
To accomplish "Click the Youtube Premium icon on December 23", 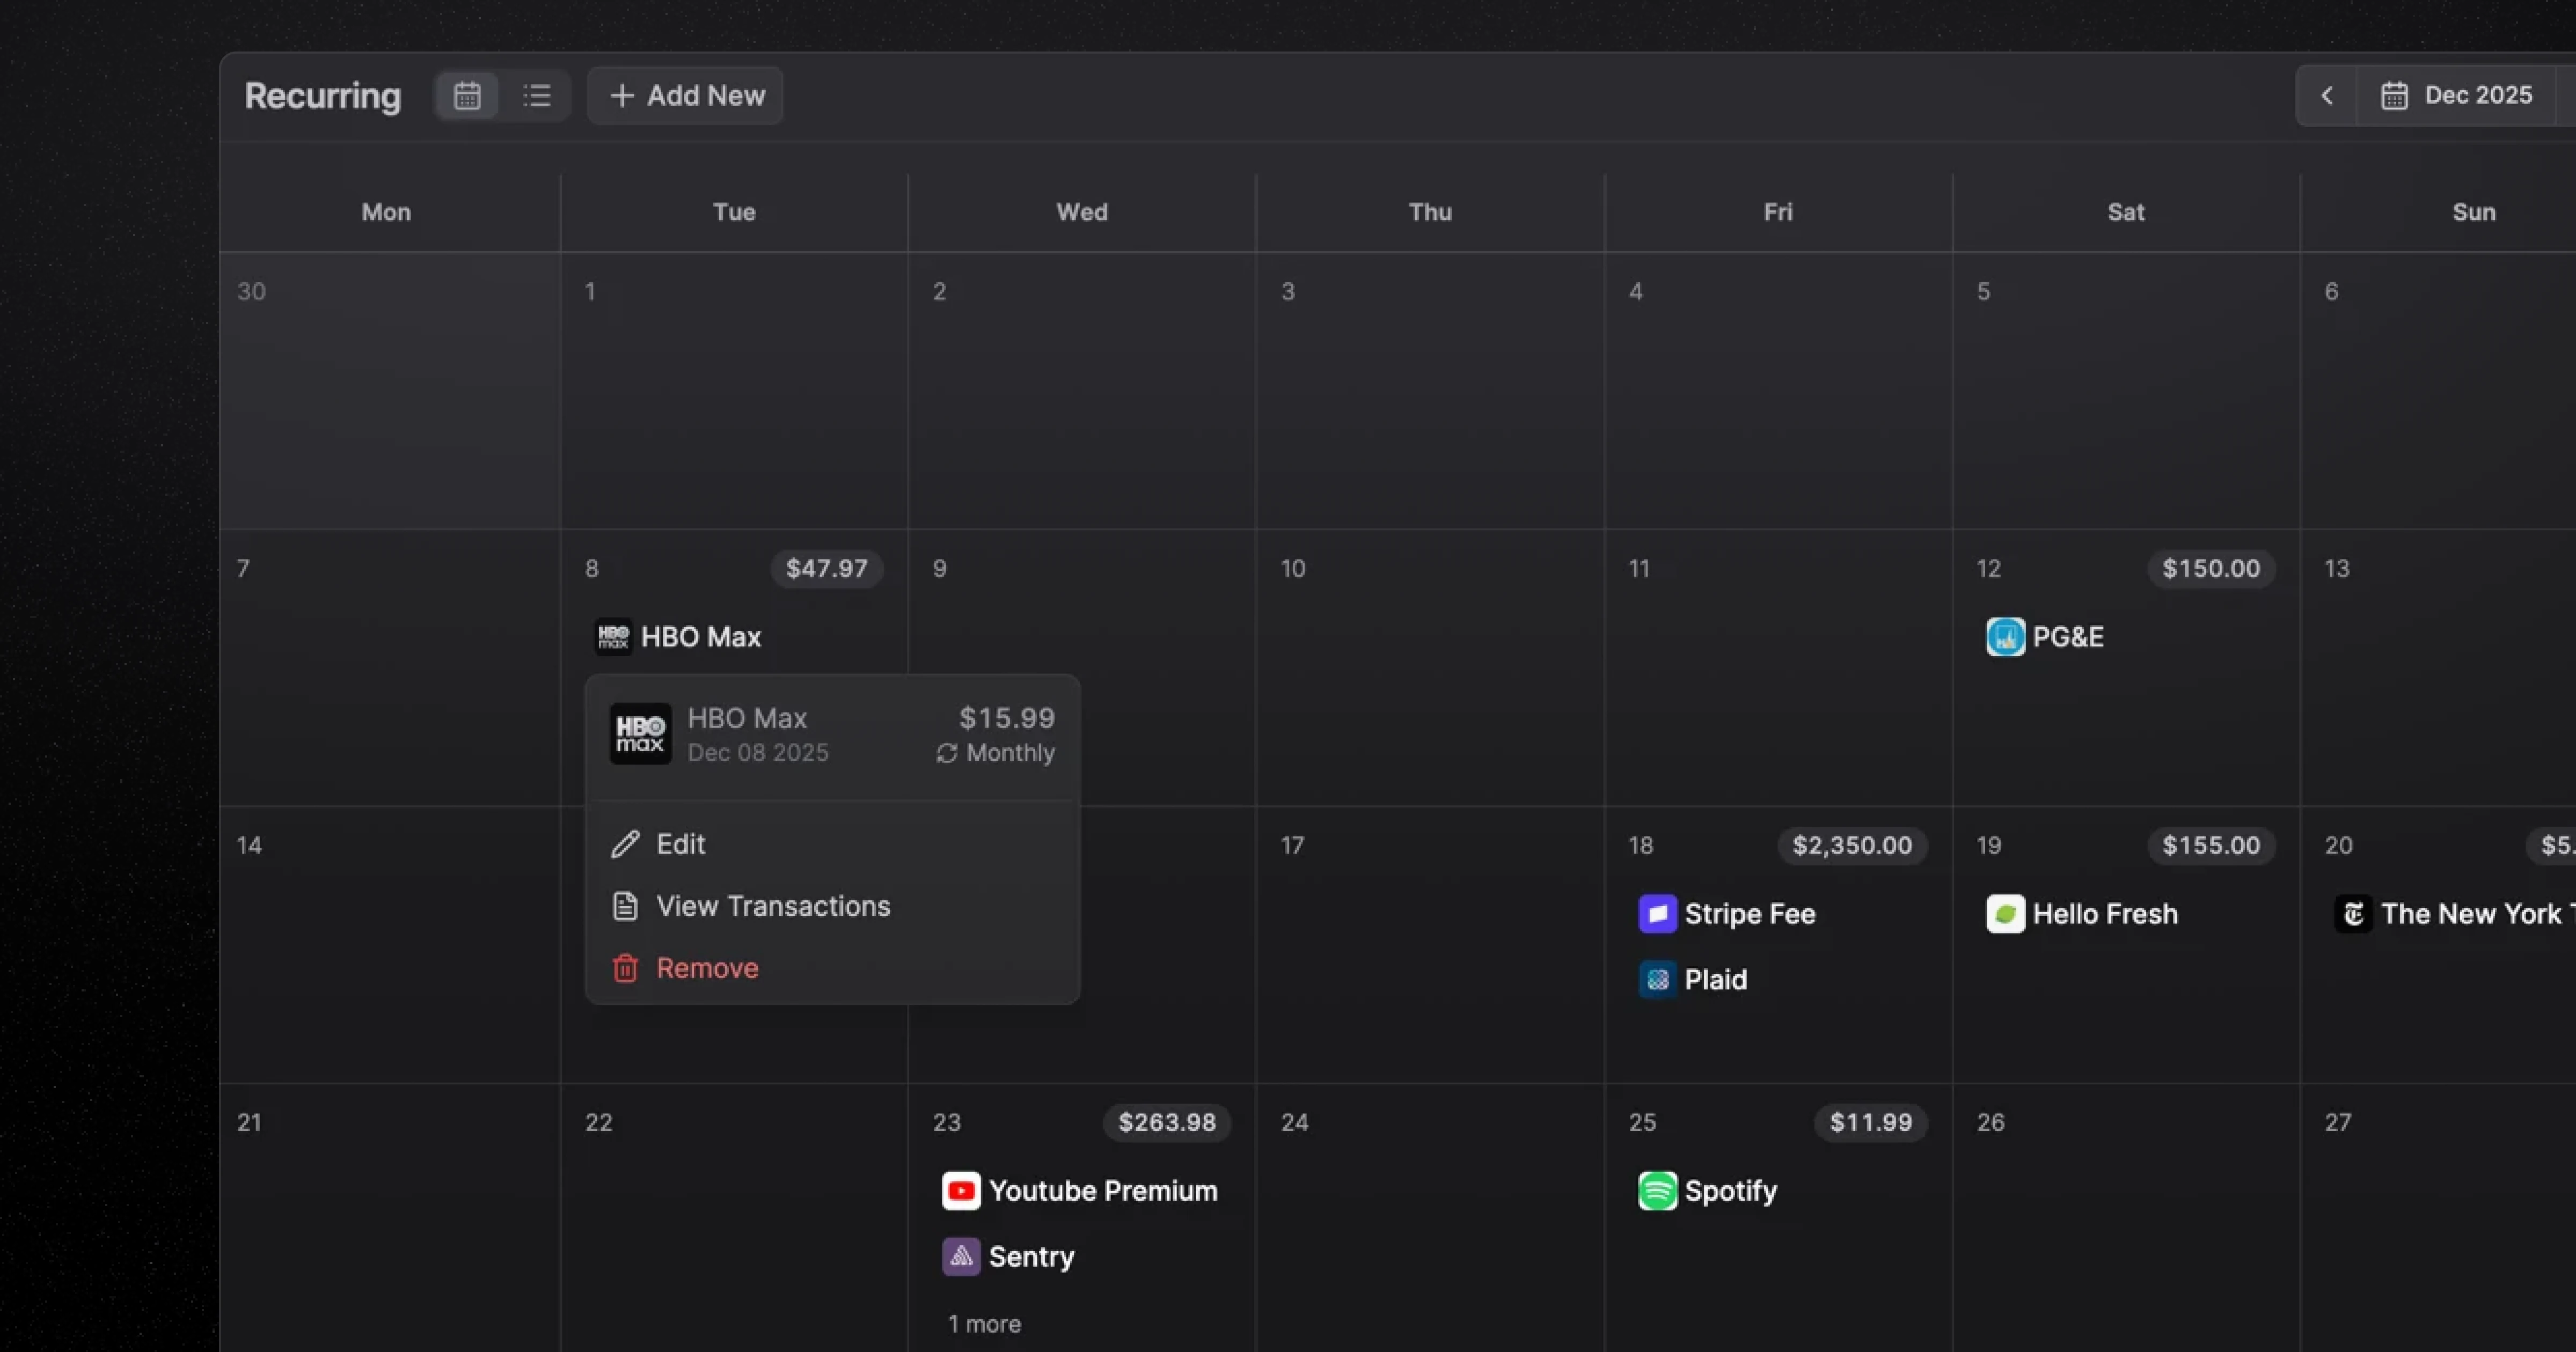I will 960,1190.
